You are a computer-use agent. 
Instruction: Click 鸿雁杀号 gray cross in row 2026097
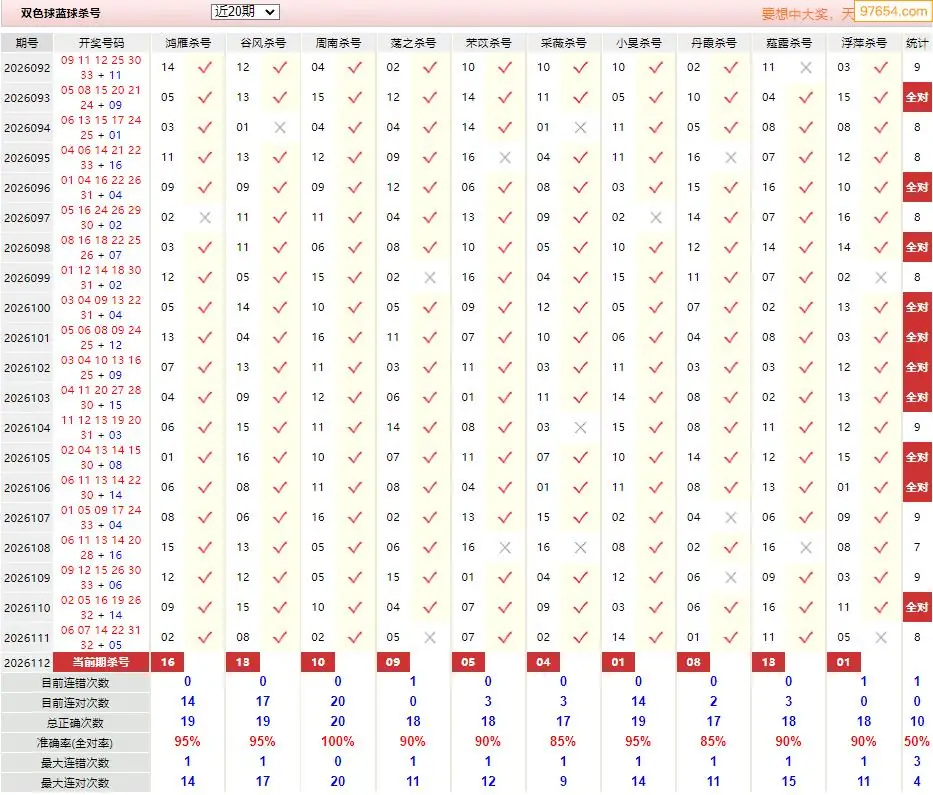coord(205,218)
